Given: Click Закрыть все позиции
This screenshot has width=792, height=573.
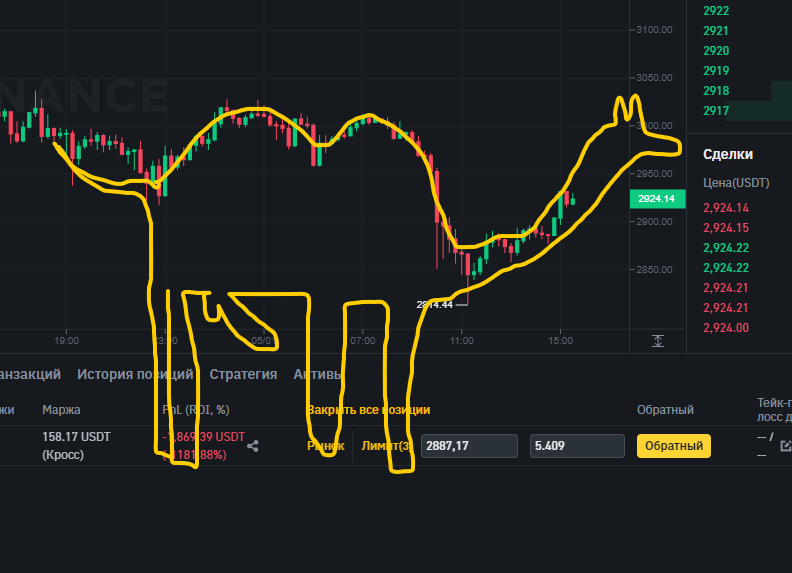Looking at the screenshot, I should click(x=368, y=410).
